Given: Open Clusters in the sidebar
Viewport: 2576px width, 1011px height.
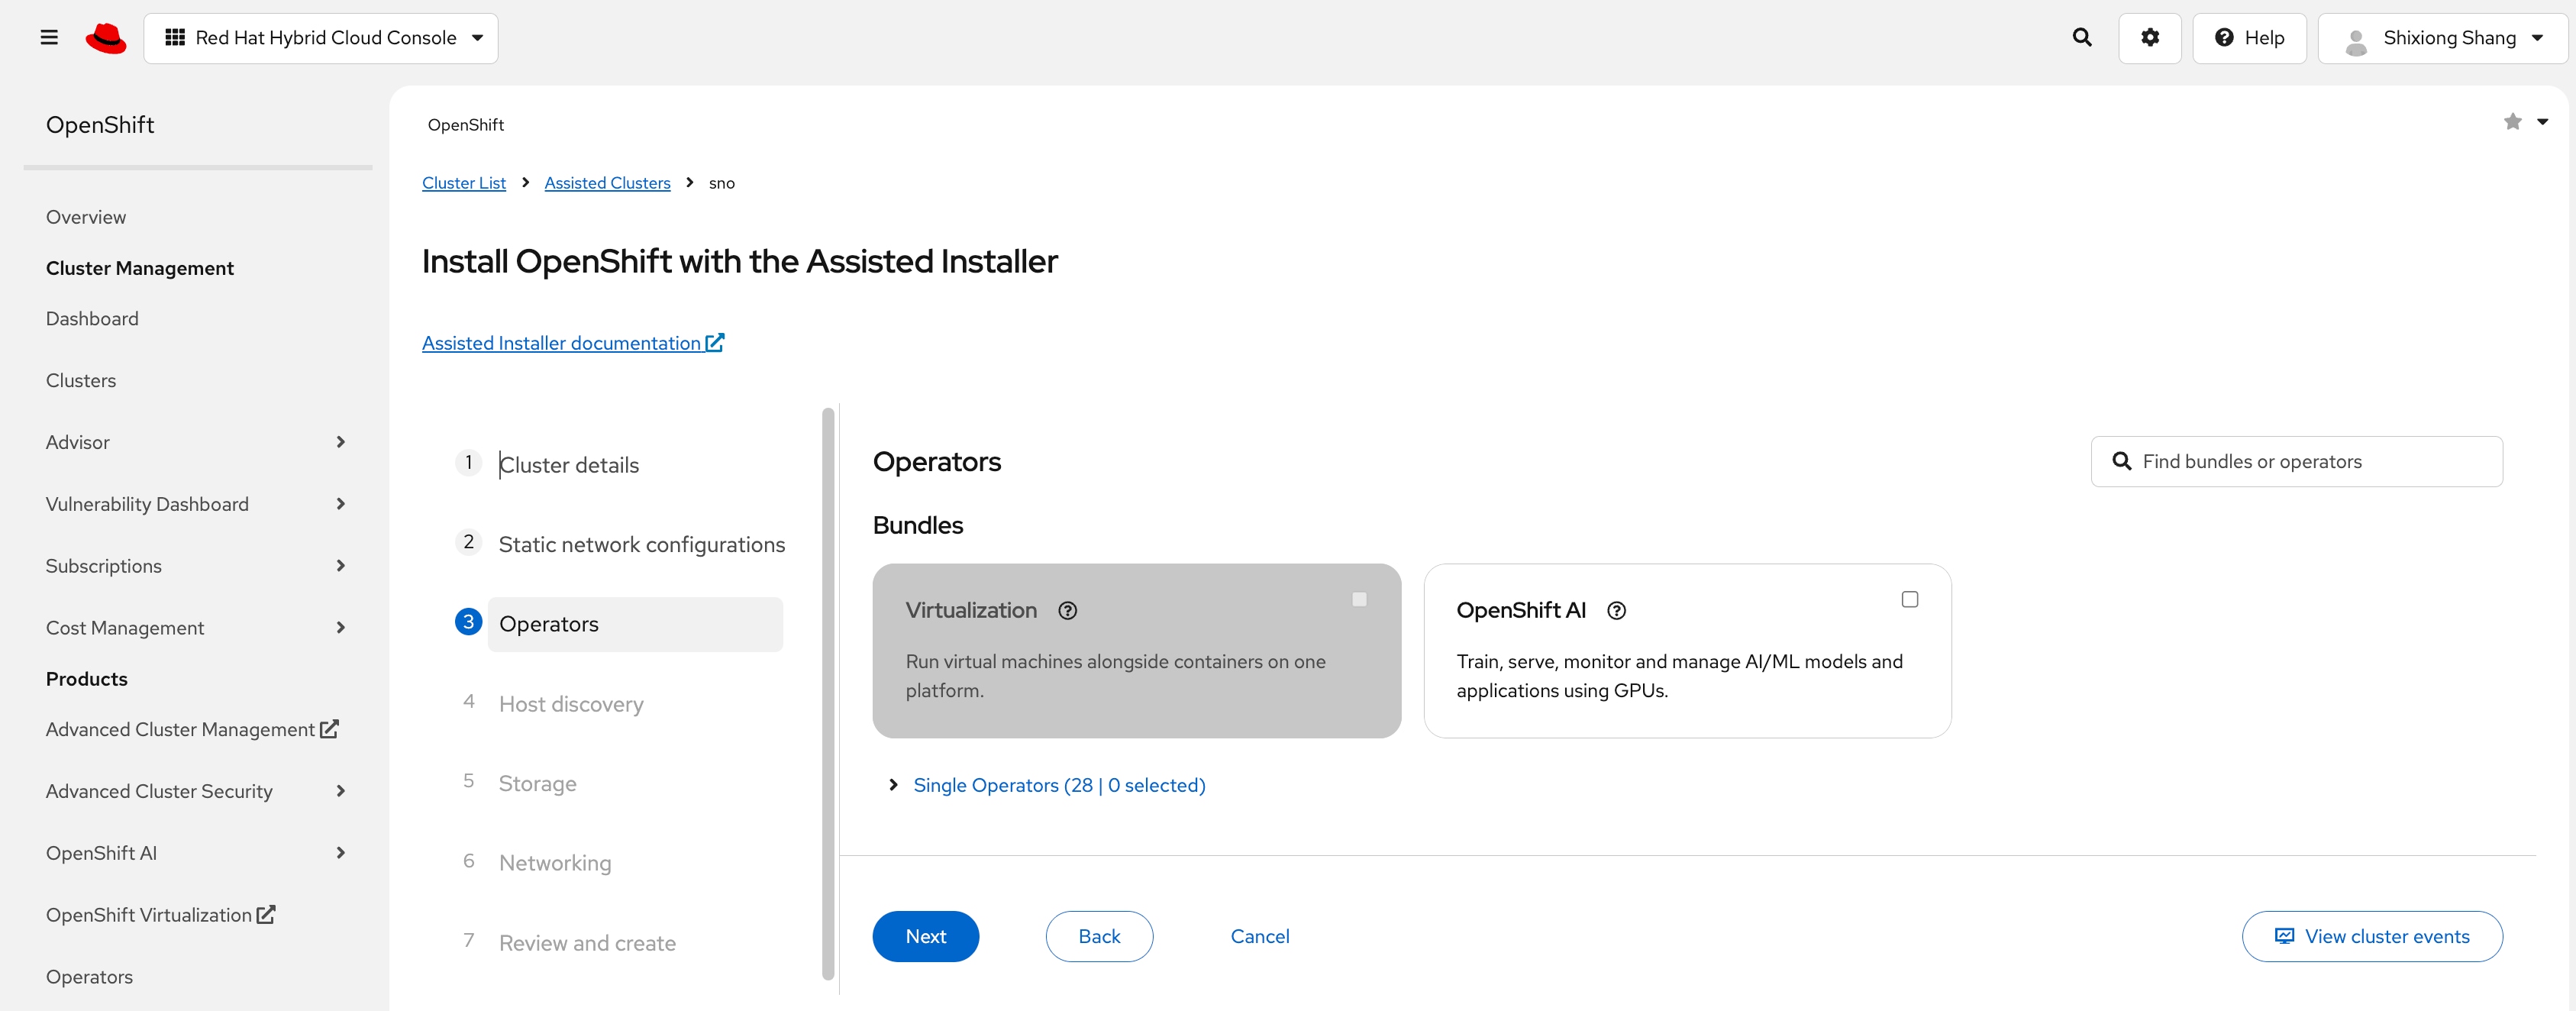Looking at the screenshot, I should click(x=81, y=381).
